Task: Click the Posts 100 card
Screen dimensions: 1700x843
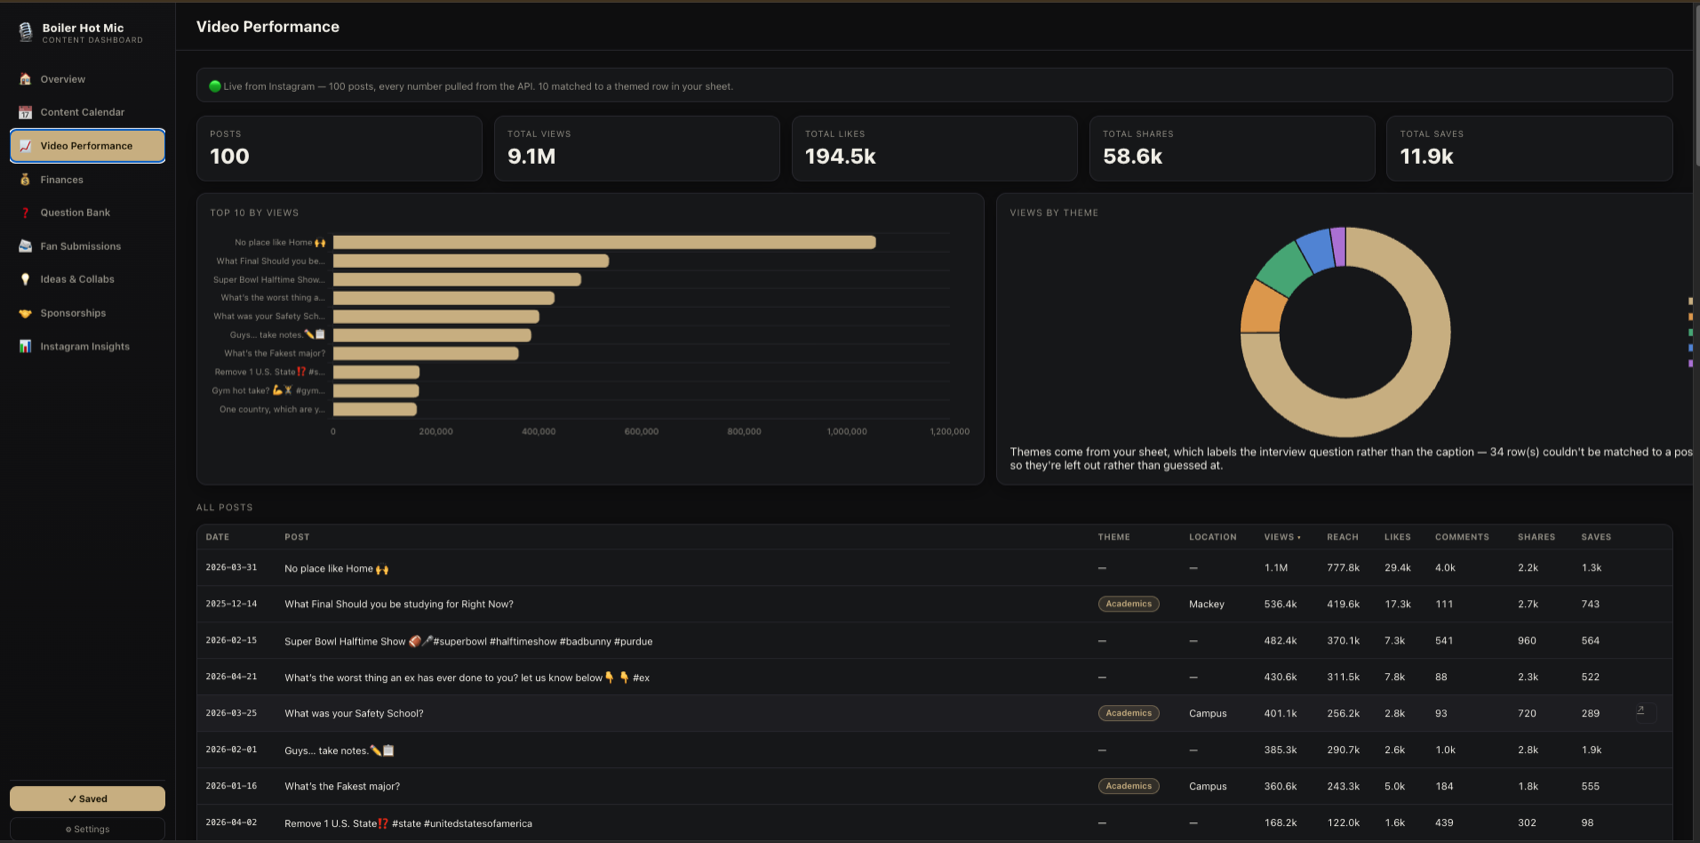Action: tap(339, 148)
